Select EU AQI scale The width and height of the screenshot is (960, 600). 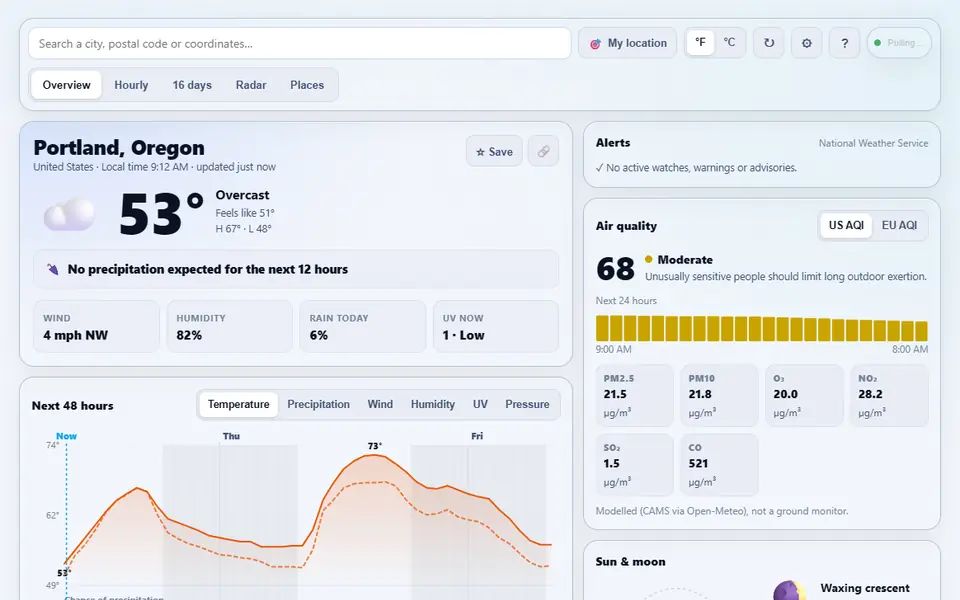899,225
